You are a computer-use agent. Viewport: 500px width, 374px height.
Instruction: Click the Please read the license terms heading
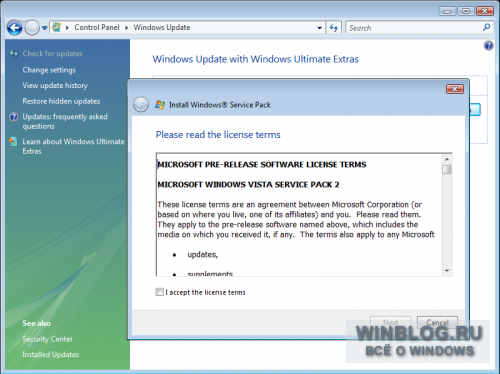pyautogui.click(x=218, y=135)
